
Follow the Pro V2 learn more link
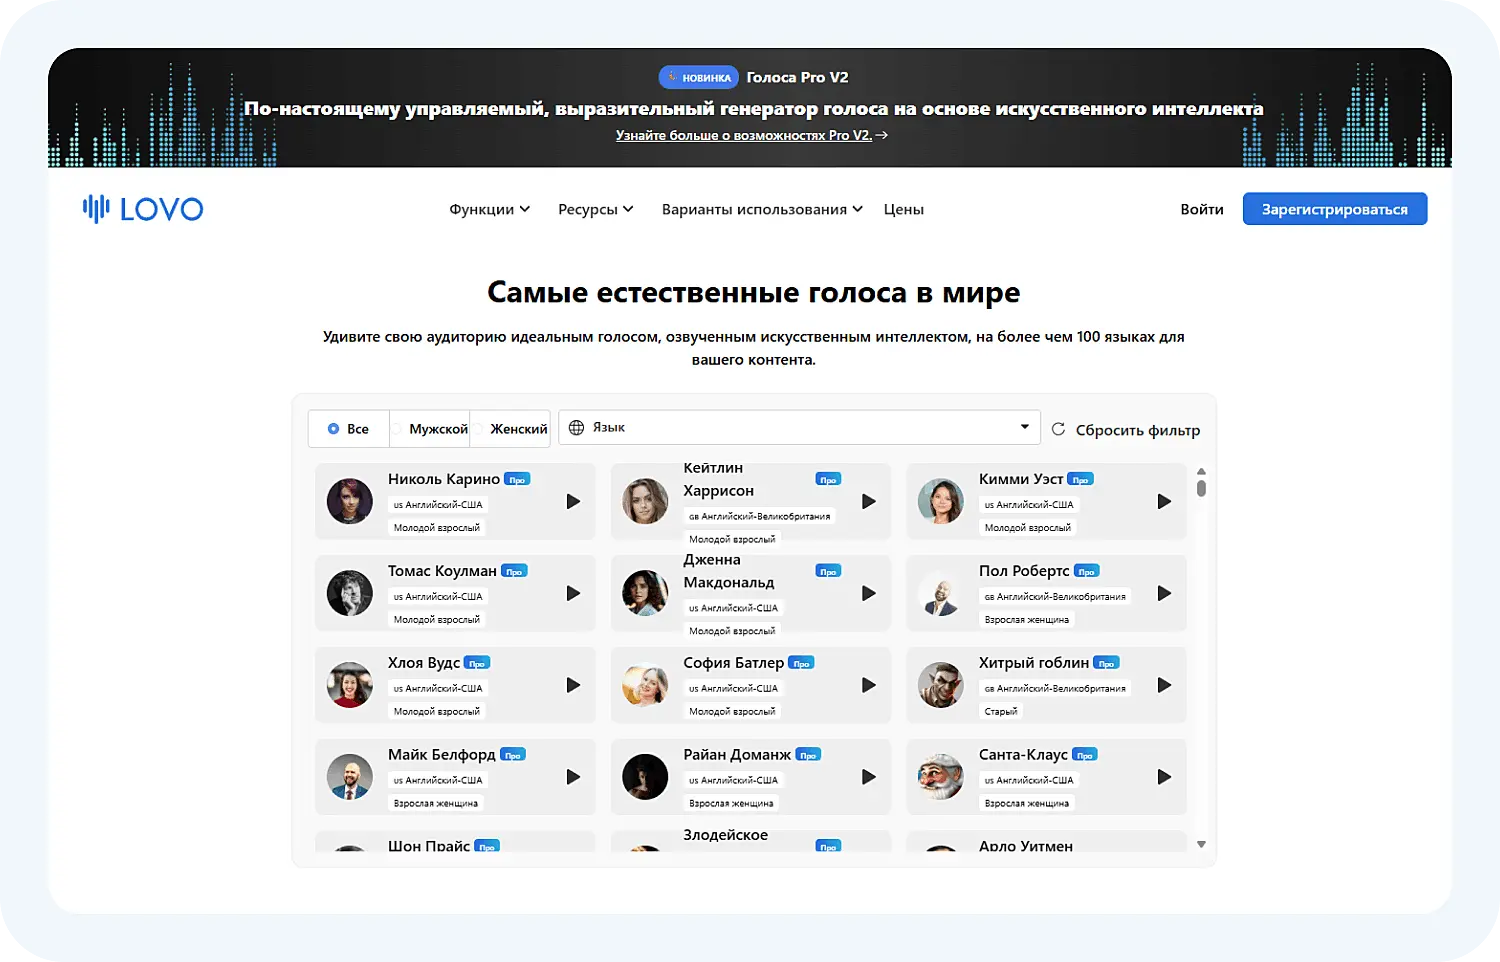(750, 135)
